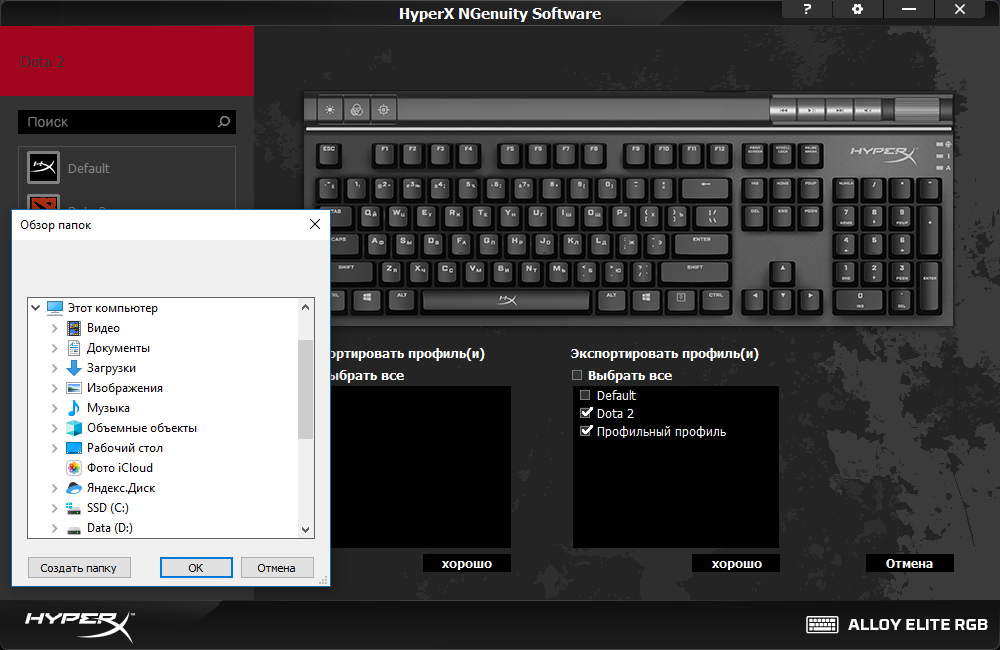Uncheck the Dota 2 export checkbox

[586, 413]
